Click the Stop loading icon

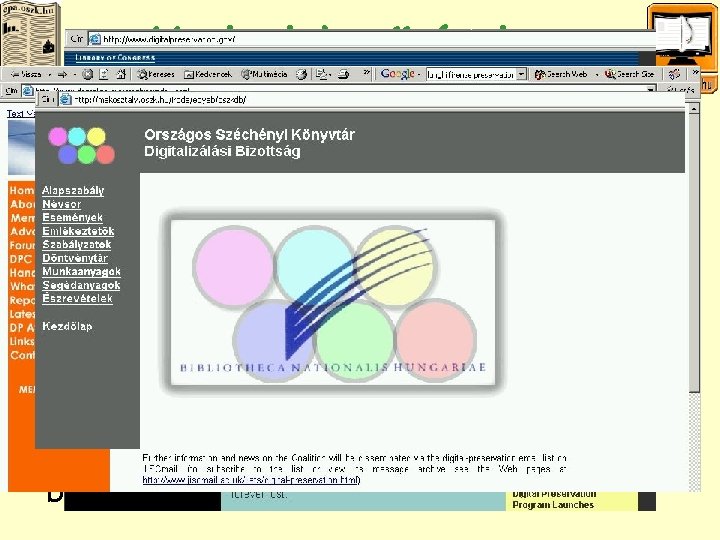pos(87,74)
